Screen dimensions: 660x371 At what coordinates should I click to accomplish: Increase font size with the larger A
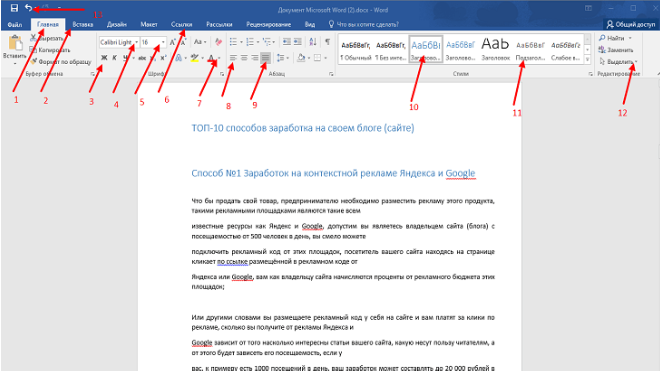pyautogui.click(x=173, y=42)
